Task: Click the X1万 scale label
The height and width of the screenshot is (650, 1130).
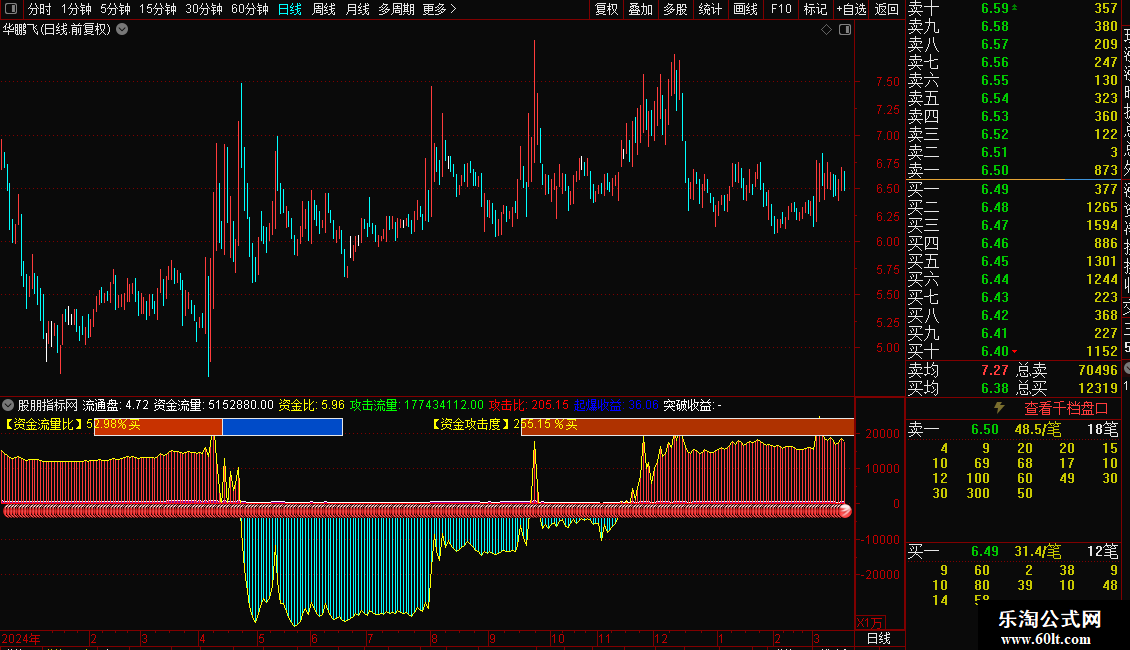Action: pyautogui.click(x=870, y=623)
